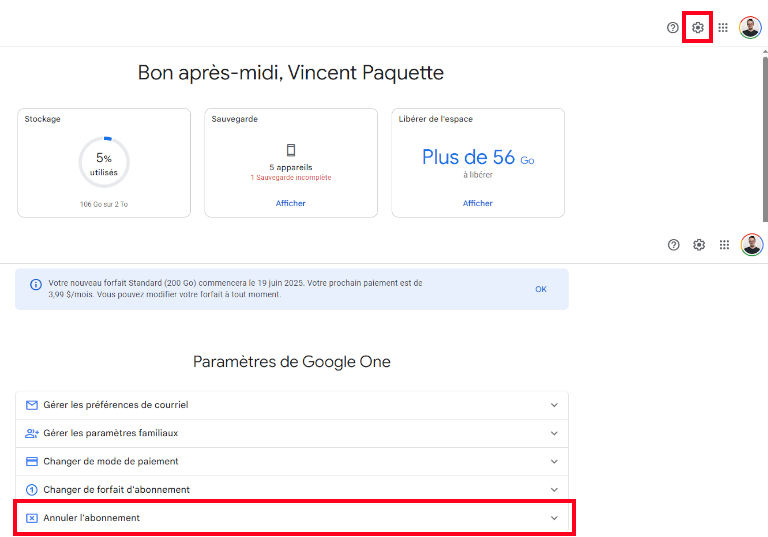
Task: Expand Gérer les paramètres familiaux chevron
Action: (x=554, y=433)
